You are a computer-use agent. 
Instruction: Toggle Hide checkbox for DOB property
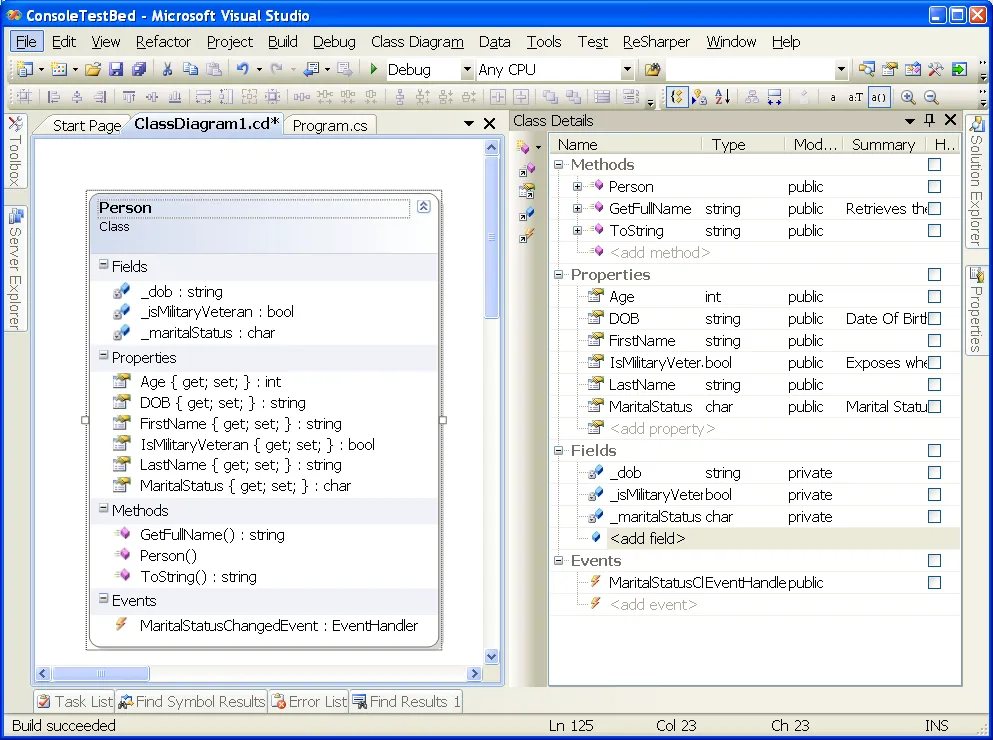pyautogui.click(x=934, y=319)
